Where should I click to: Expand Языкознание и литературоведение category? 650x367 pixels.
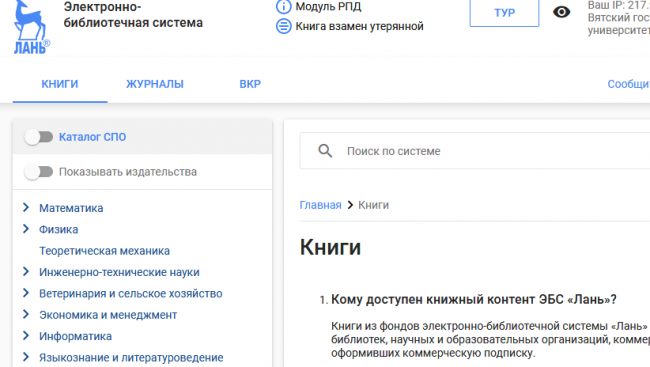[x=26, y=357]
